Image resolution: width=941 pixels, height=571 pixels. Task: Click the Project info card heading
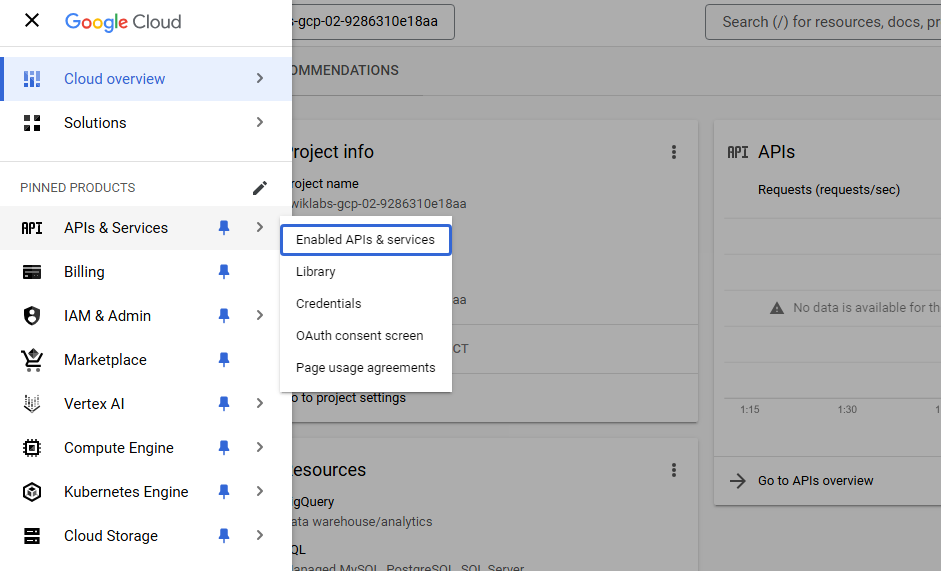click(x=333, y=152)
